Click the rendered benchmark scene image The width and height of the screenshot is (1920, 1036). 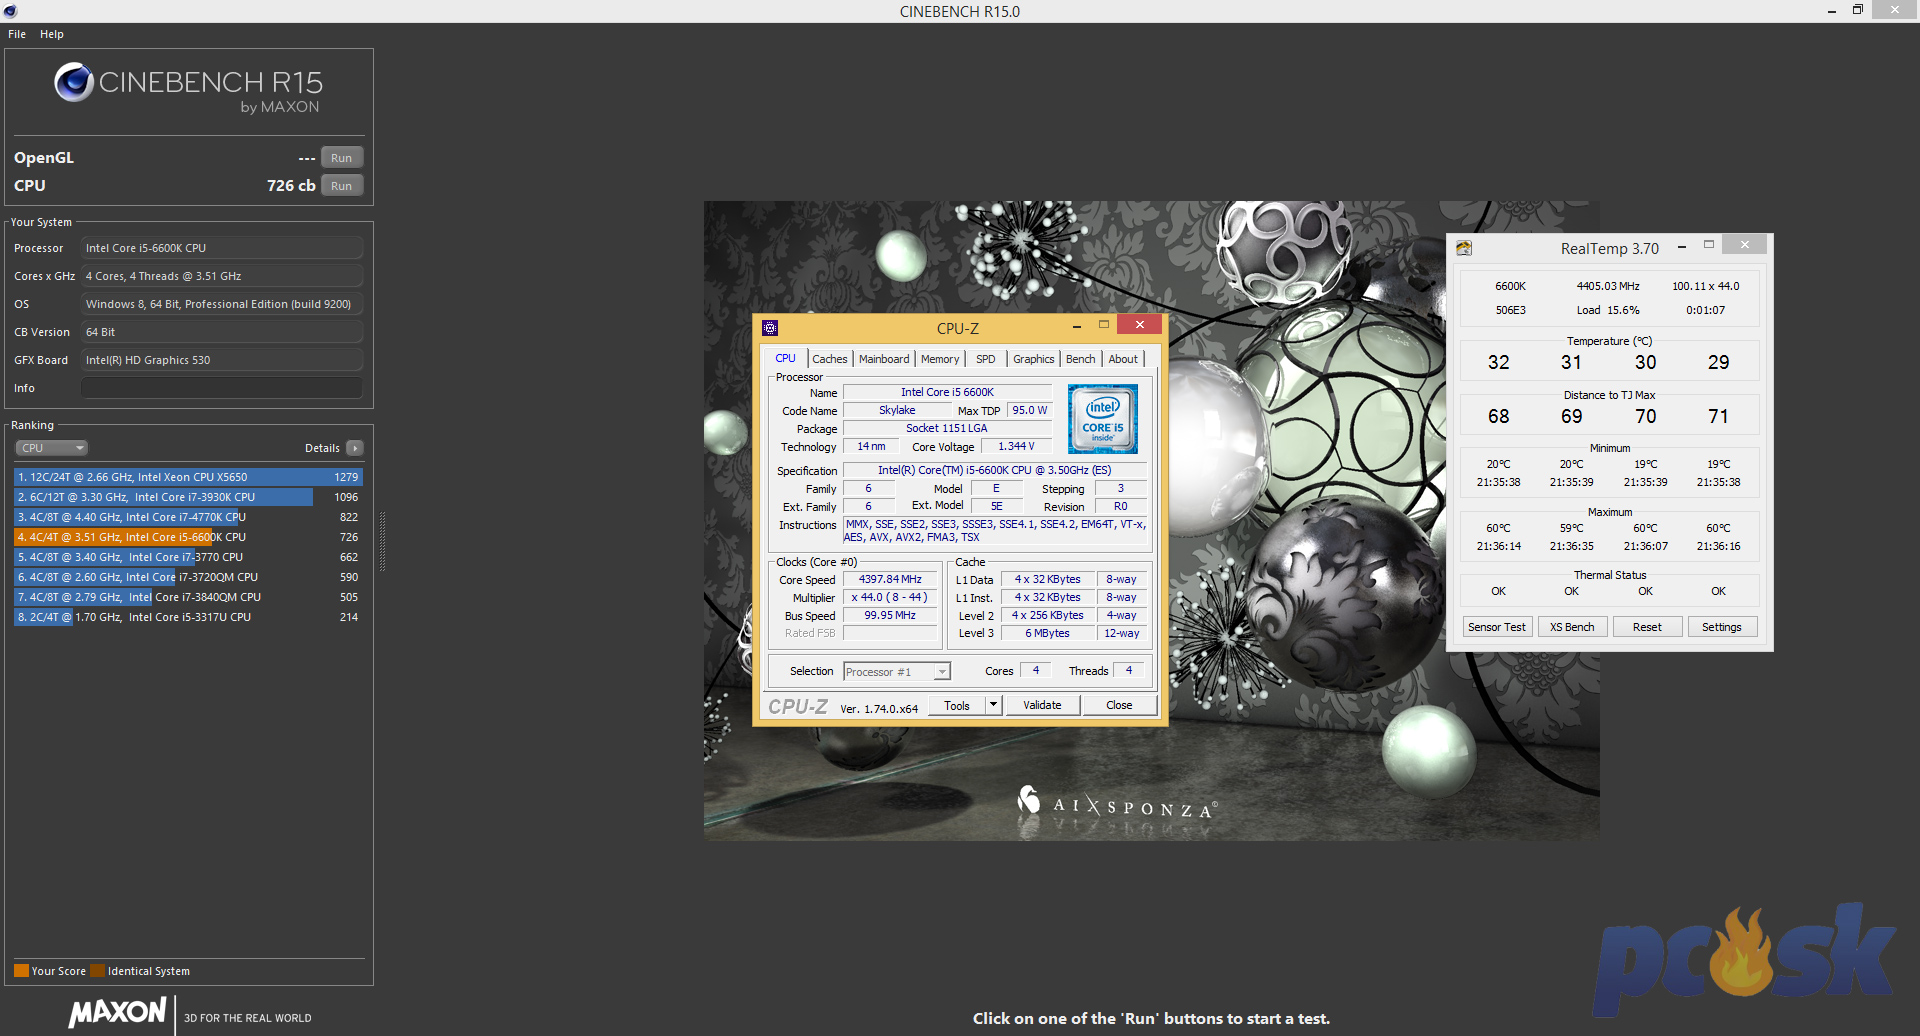tap(1151, 520)
